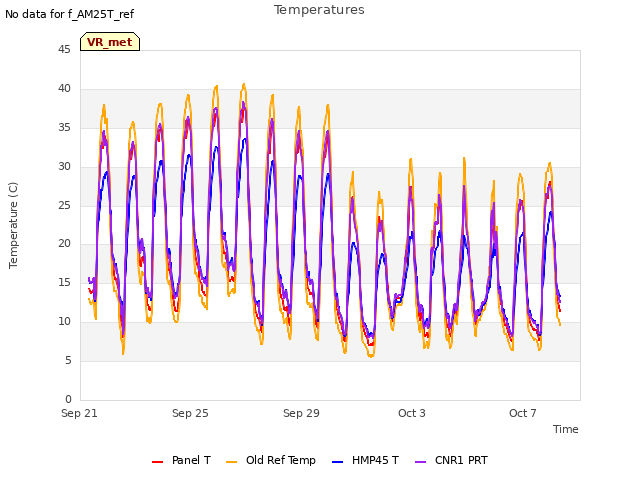
Task: Click the Sep 21 x-axis label
Action: click(x=79, y=413)
